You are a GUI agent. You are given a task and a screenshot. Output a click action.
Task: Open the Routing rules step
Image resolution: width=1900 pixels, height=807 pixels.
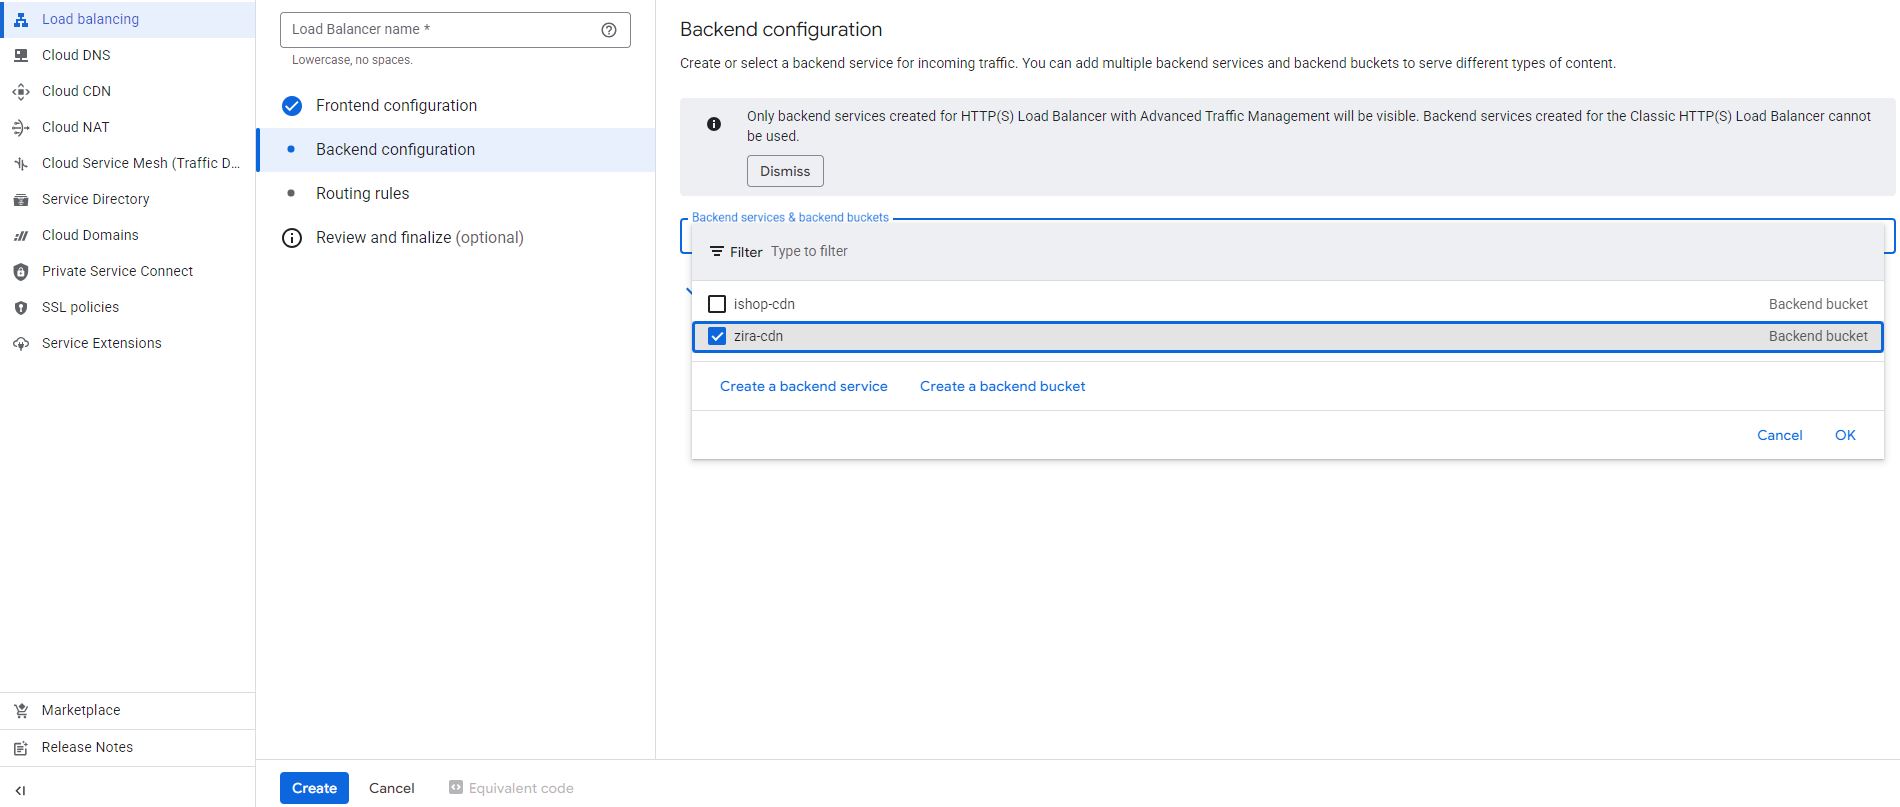click(362, 193)
